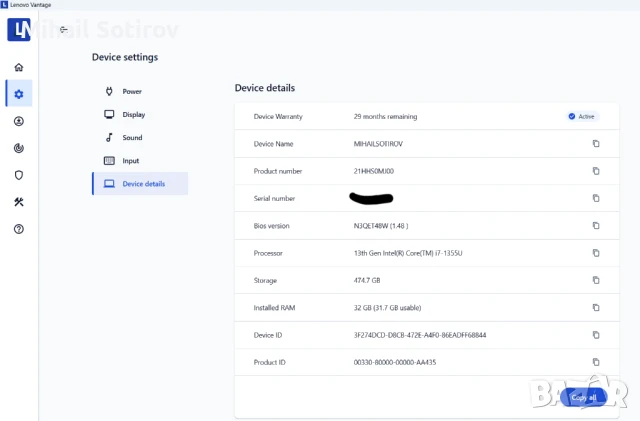Click the 29 months remaining warranty text
Image resolution: width=640 pixels, height=421 pixels.
385,116
